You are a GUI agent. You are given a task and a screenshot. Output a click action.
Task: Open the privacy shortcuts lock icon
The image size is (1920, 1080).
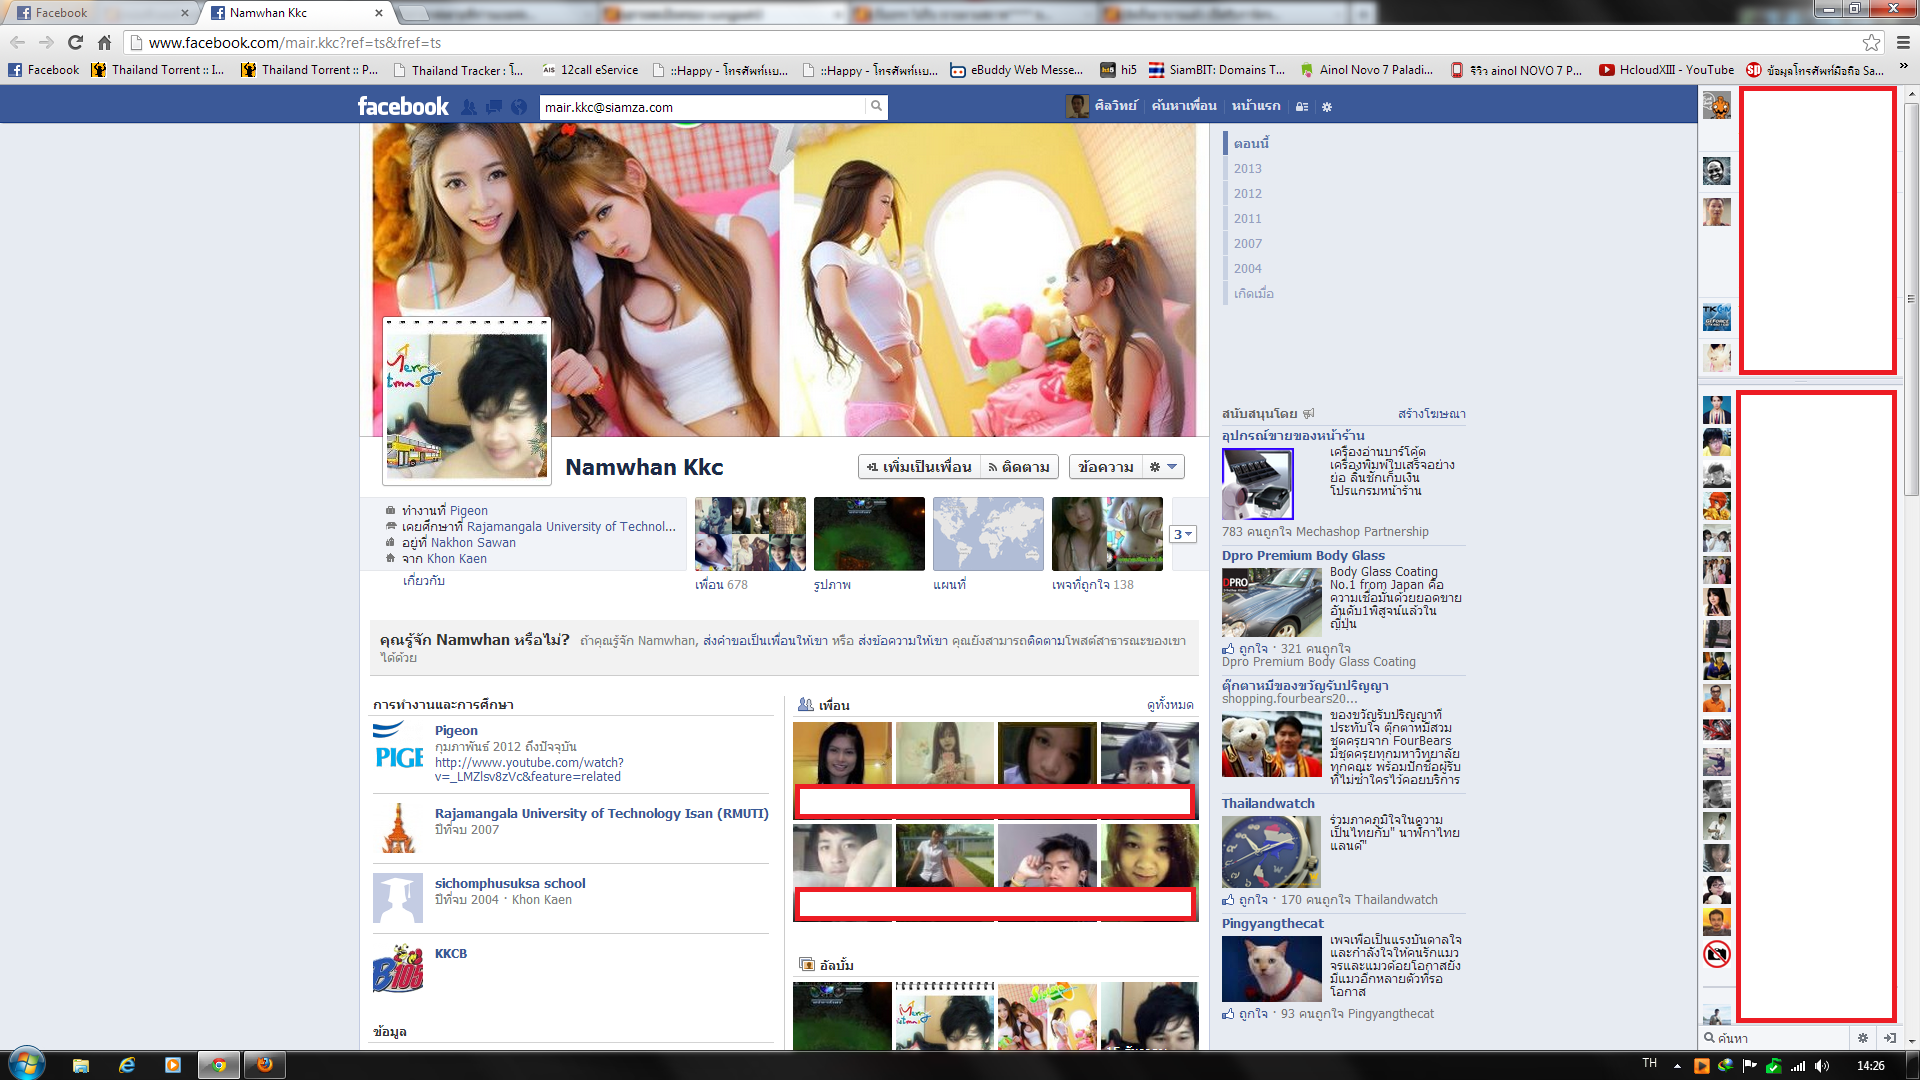[x=1301, y=107]
